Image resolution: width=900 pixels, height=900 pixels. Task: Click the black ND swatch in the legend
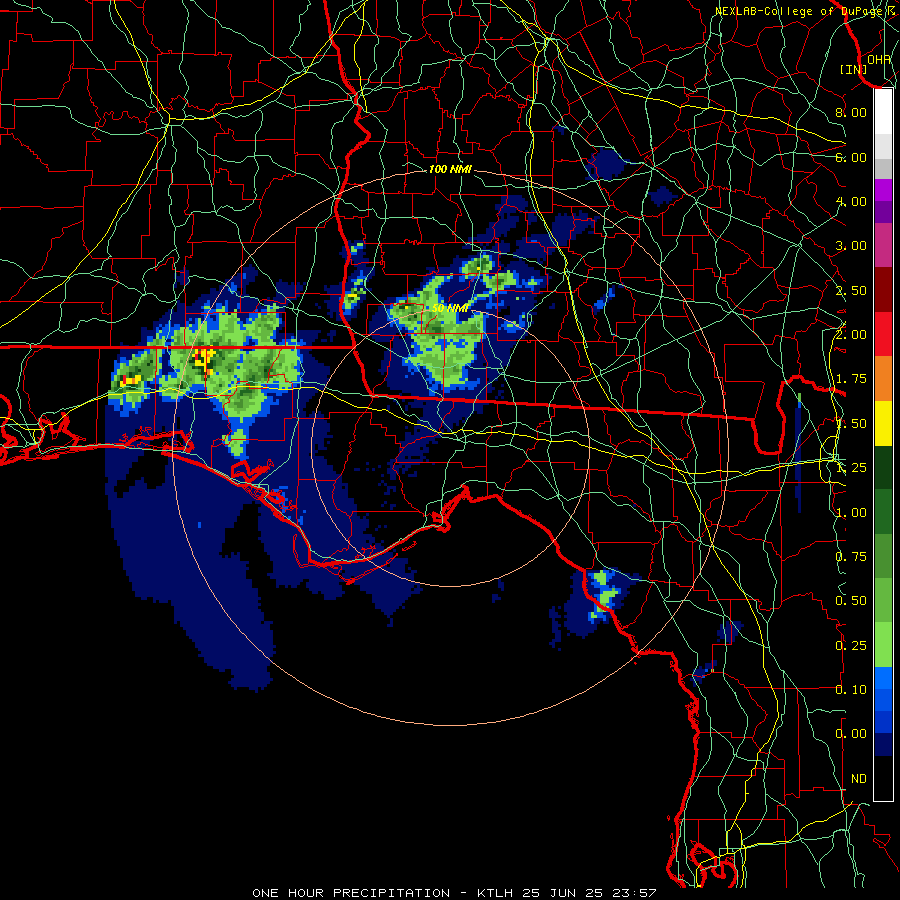883,778
